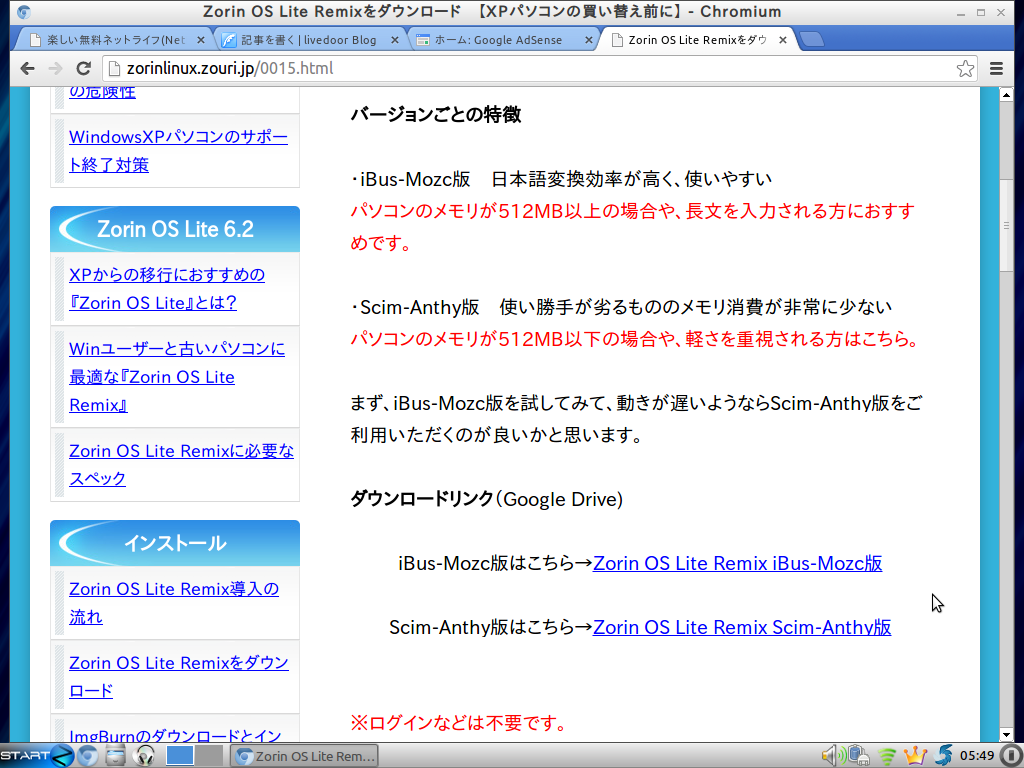Close the Google AdSense tab
The width and height of the screenshot is (1024, 768).
[588, 40]
